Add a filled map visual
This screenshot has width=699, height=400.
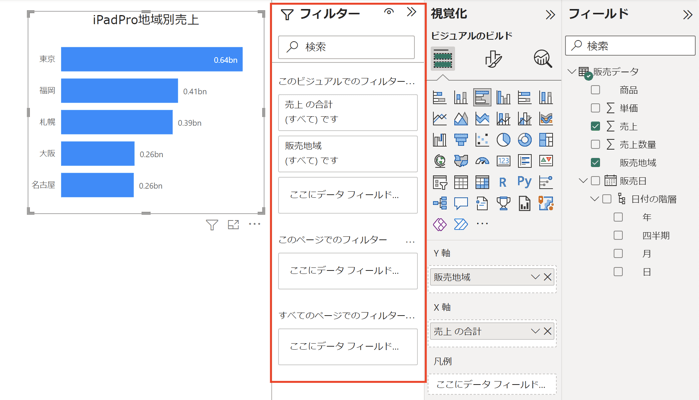click(x=461, y=161)
